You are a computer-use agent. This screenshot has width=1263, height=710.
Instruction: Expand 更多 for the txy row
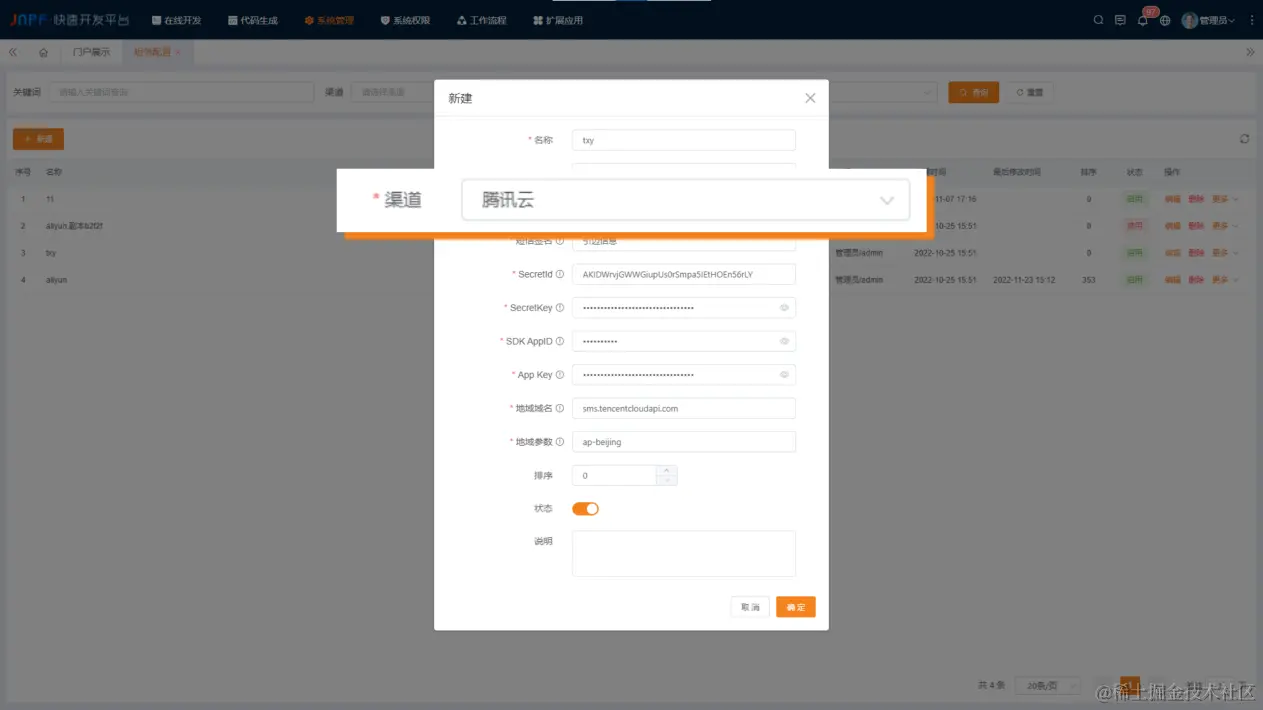1225,253
